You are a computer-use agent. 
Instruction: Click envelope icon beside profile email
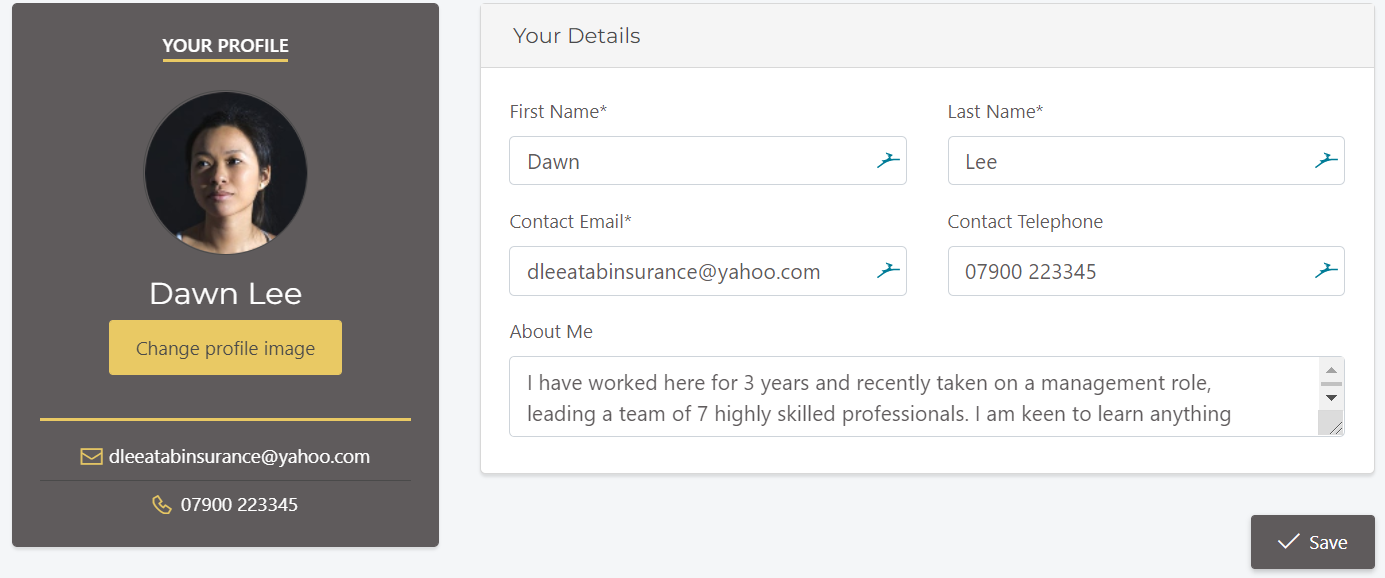[x=91, y=457]
